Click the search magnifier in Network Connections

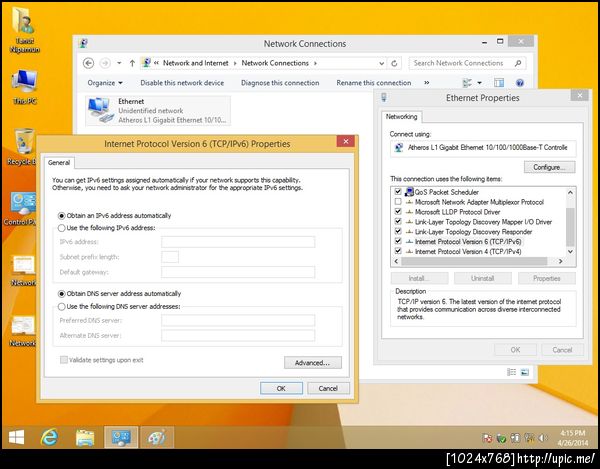coord(518,63)
